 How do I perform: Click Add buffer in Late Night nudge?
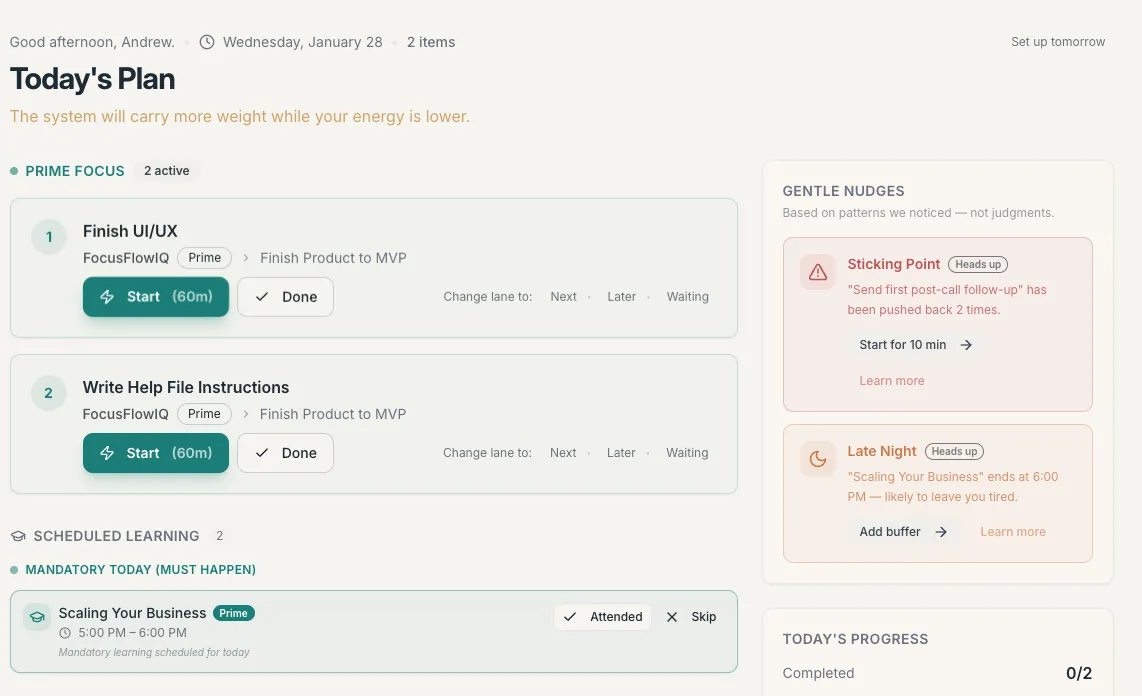coord(903,532)
